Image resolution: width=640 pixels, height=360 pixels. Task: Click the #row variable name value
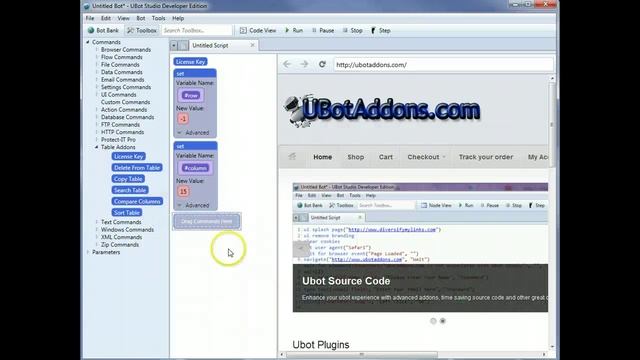pos(191,96)
